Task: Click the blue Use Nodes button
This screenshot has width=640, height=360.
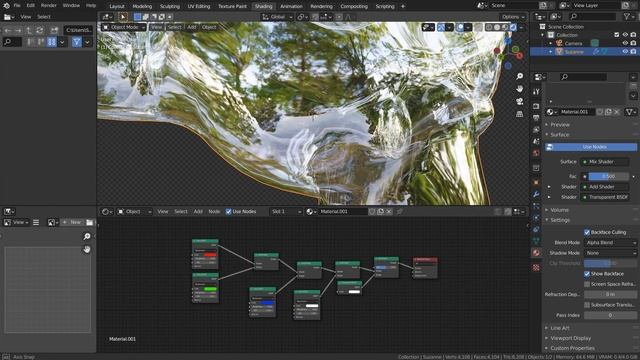Action: pyautogui.click(x=591, y=147)
